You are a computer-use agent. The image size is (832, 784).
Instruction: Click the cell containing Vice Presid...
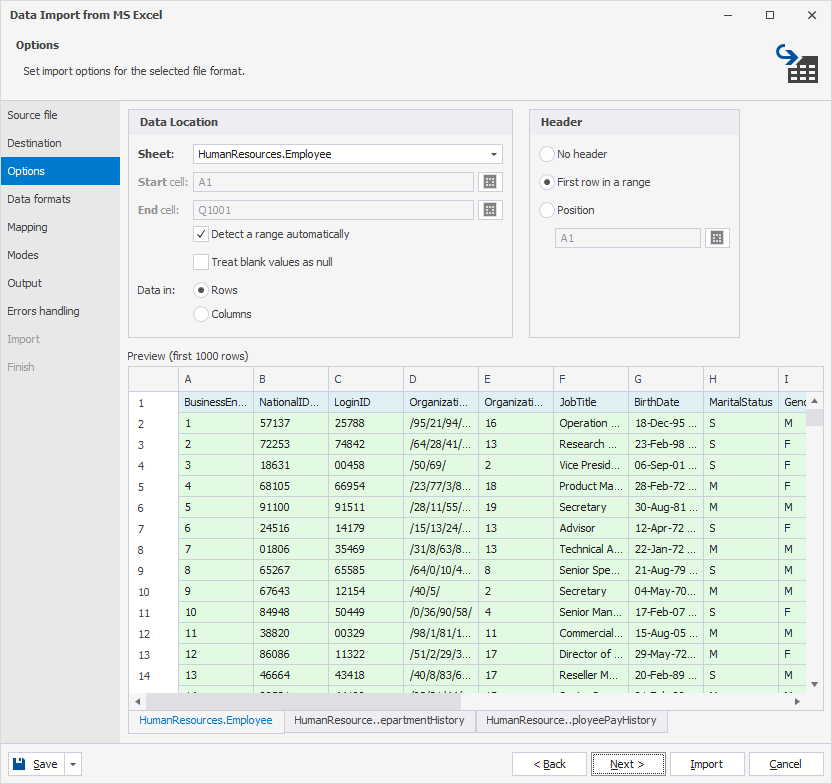point(591,465)
